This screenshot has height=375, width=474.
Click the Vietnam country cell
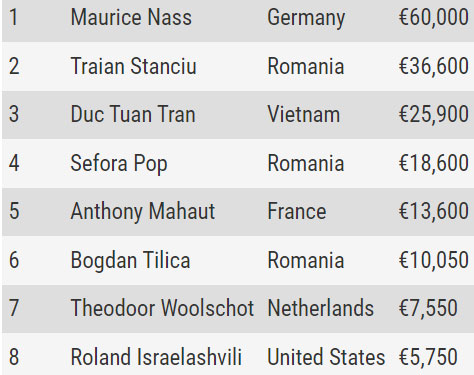(304, 114)
